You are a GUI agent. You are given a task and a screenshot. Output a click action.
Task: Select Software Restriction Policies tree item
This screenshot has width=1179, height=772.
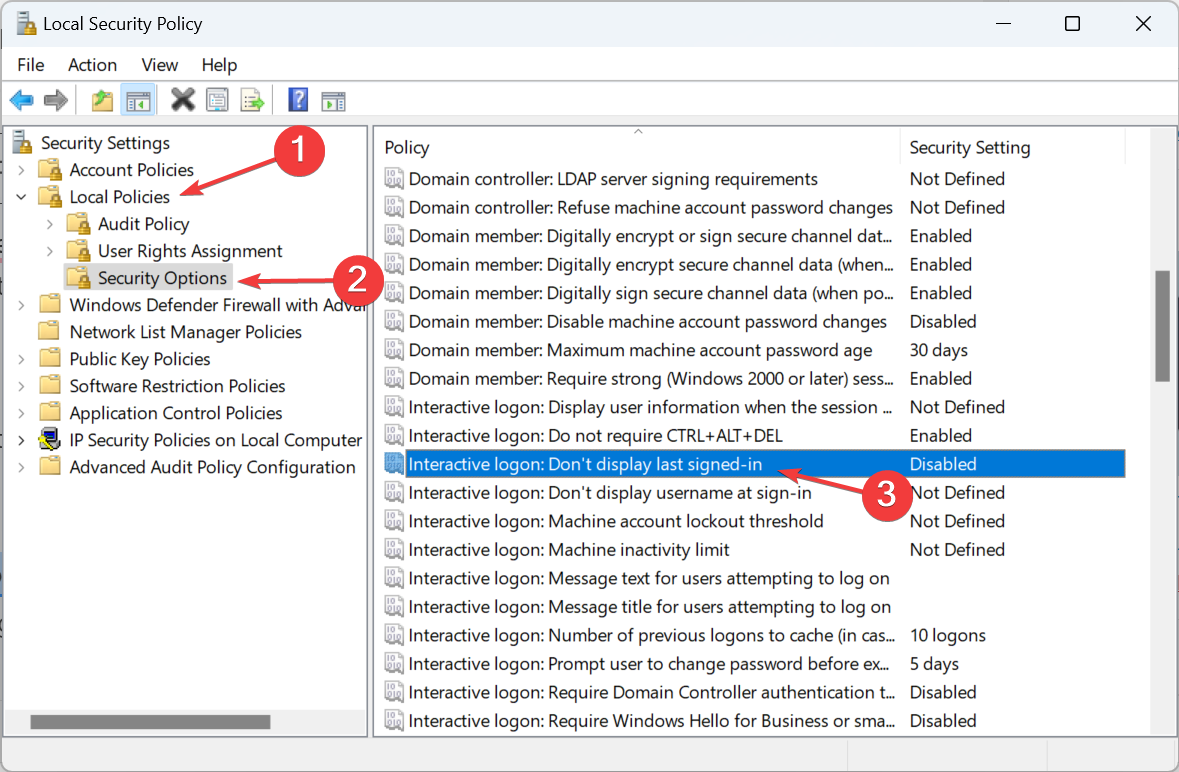click(x=177, y=386)
